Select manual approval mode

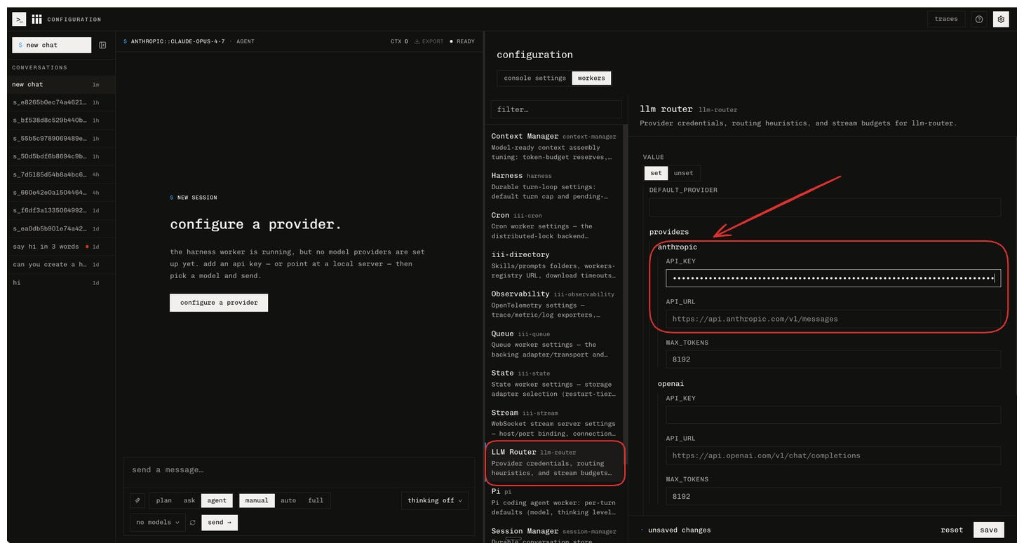click(257, 500)
